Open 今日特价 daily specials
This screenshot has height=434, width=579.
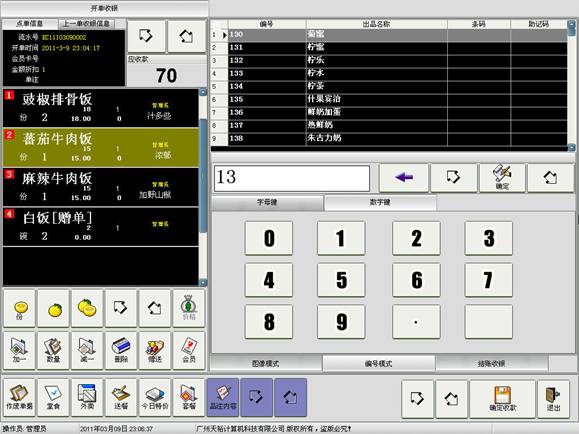[x=155, y=397]
